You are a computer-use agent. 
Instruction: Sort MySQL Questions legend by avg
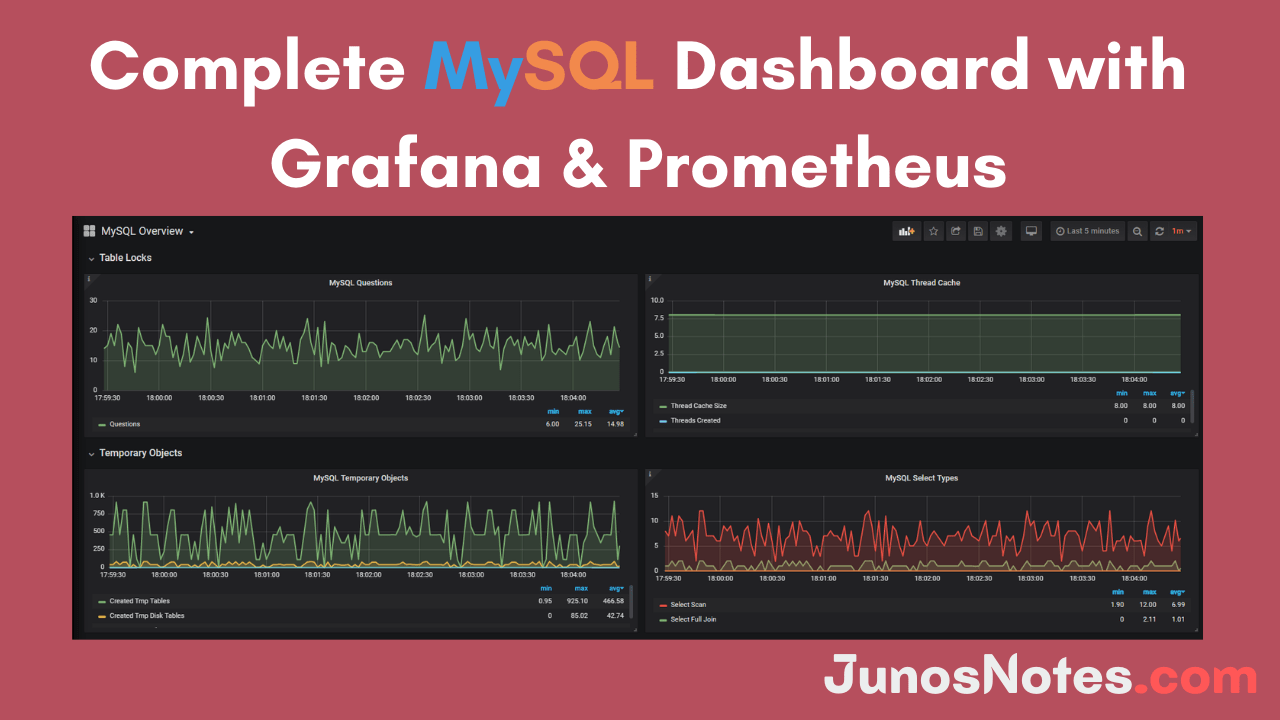coord(615,411)
